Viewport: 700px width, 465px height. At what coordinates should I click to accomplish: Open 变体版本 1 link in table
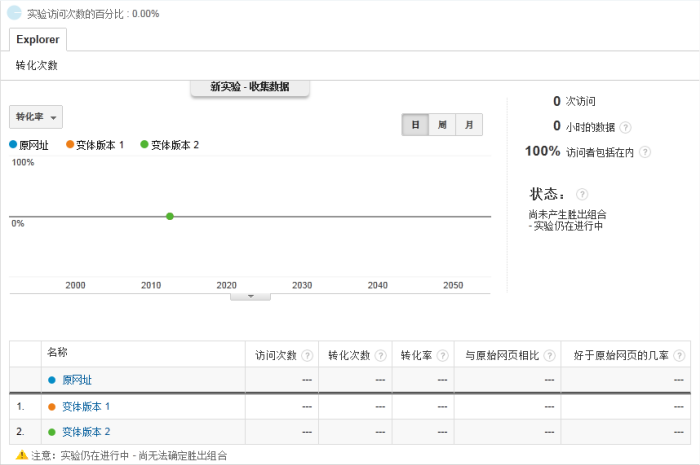[x=86, y=406]
